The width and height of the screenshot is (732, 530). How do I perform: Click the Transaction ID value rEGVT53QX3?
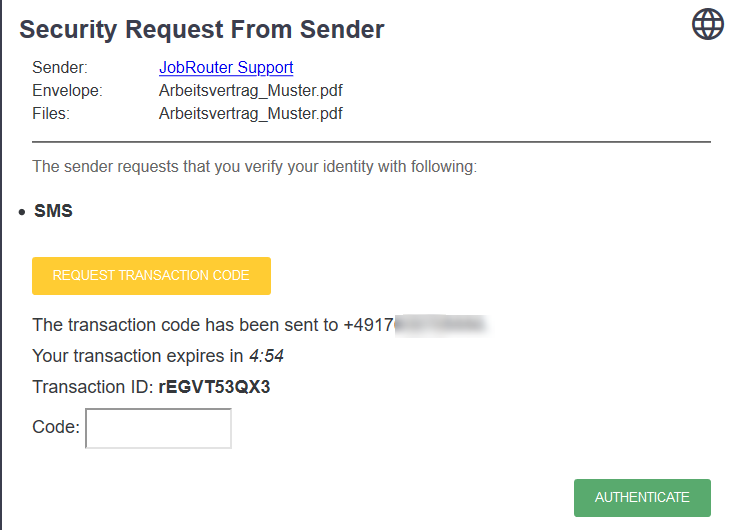pos(215,387)
